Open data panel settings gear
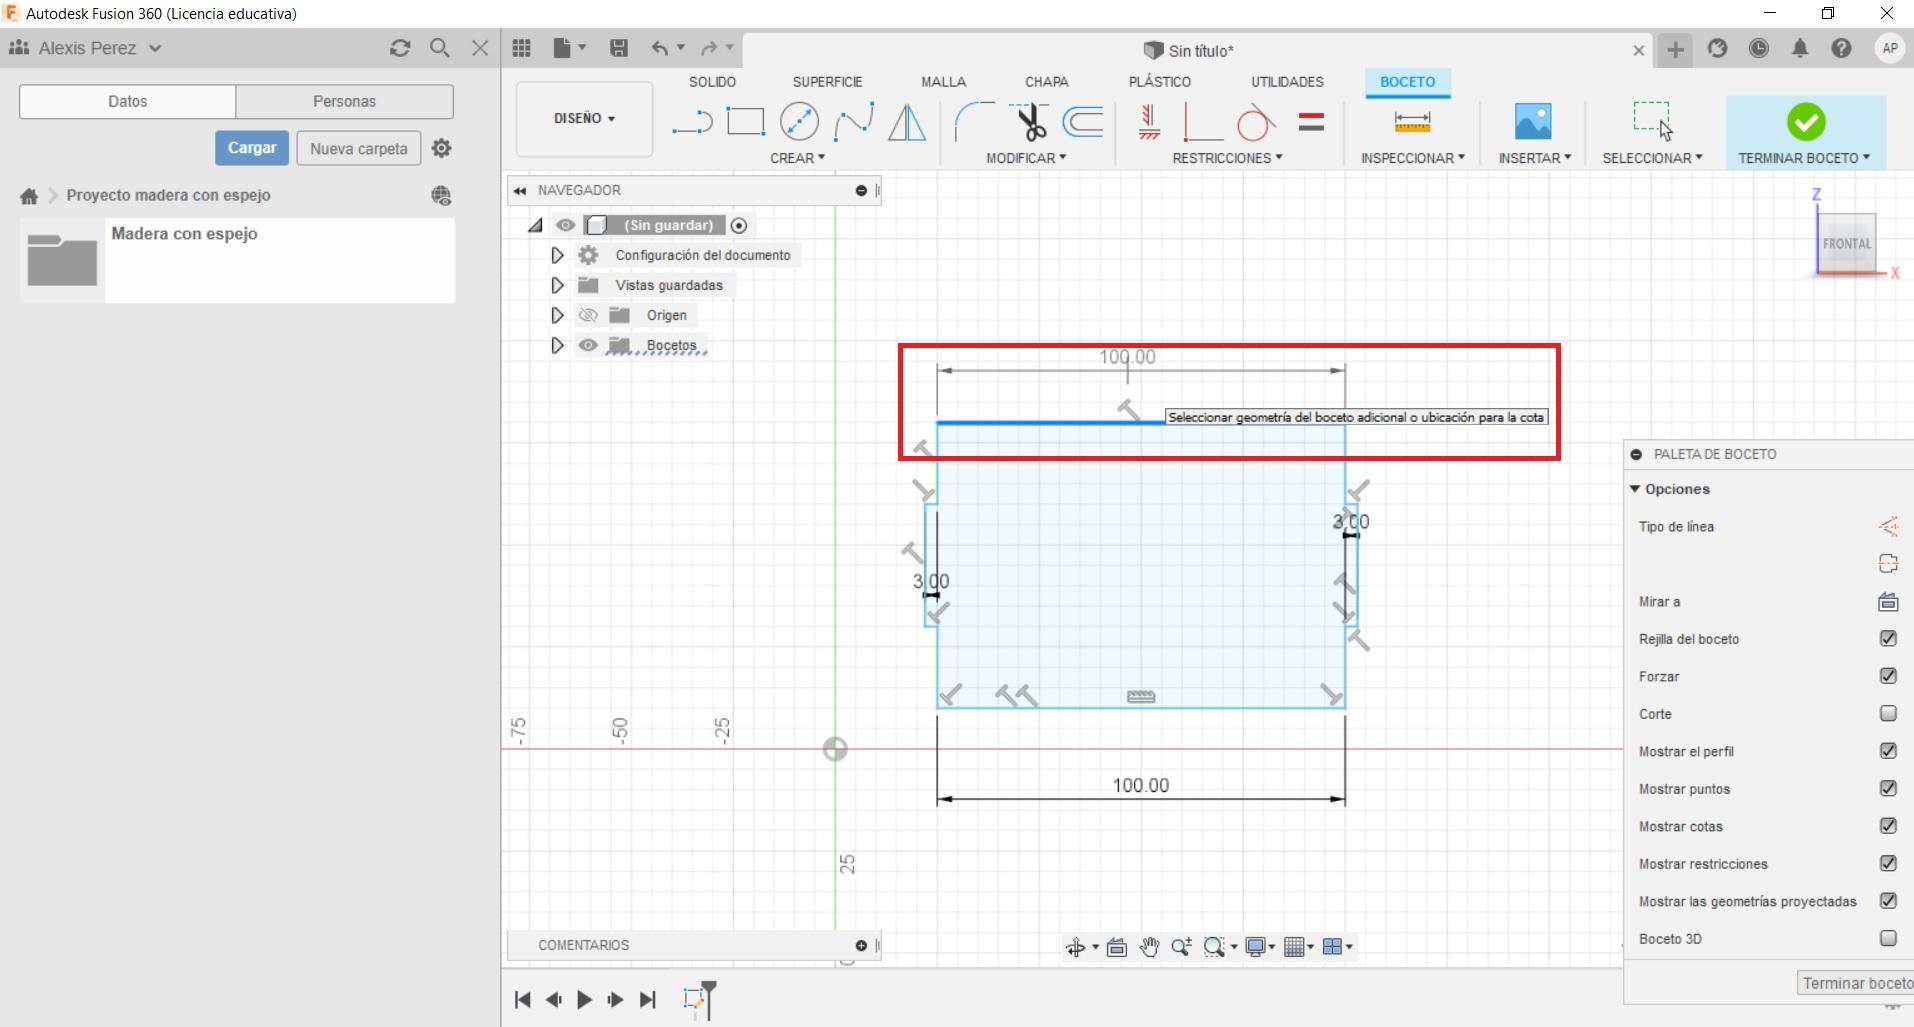 point(441,148)
